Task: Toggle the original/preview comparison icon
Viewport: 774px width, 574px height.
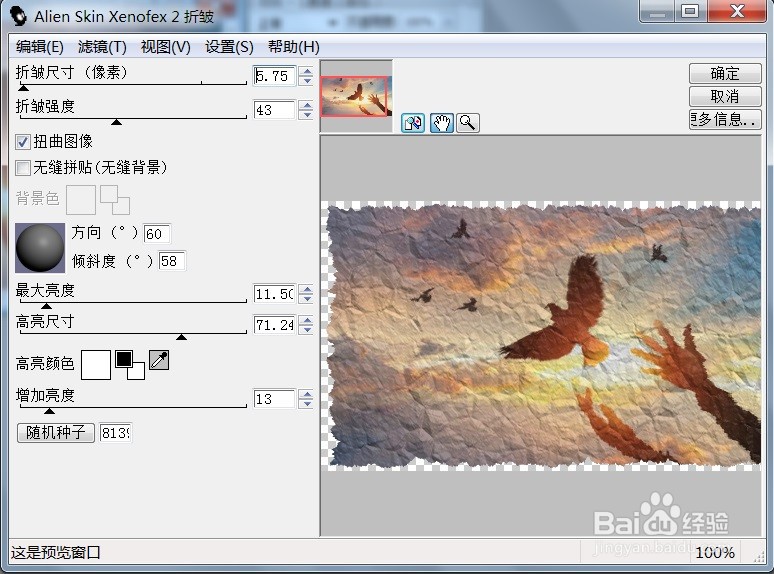Action: coord(413,123)
